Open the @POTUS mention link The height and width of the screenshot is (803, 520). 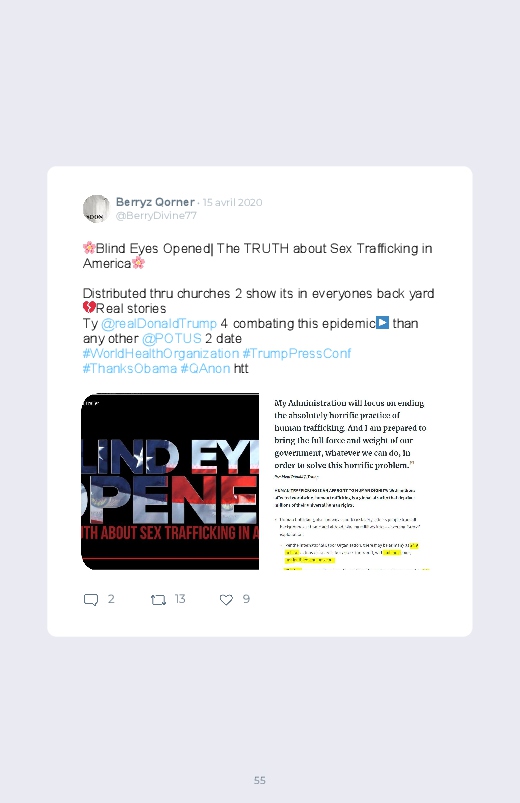click(x=172, y=339)
